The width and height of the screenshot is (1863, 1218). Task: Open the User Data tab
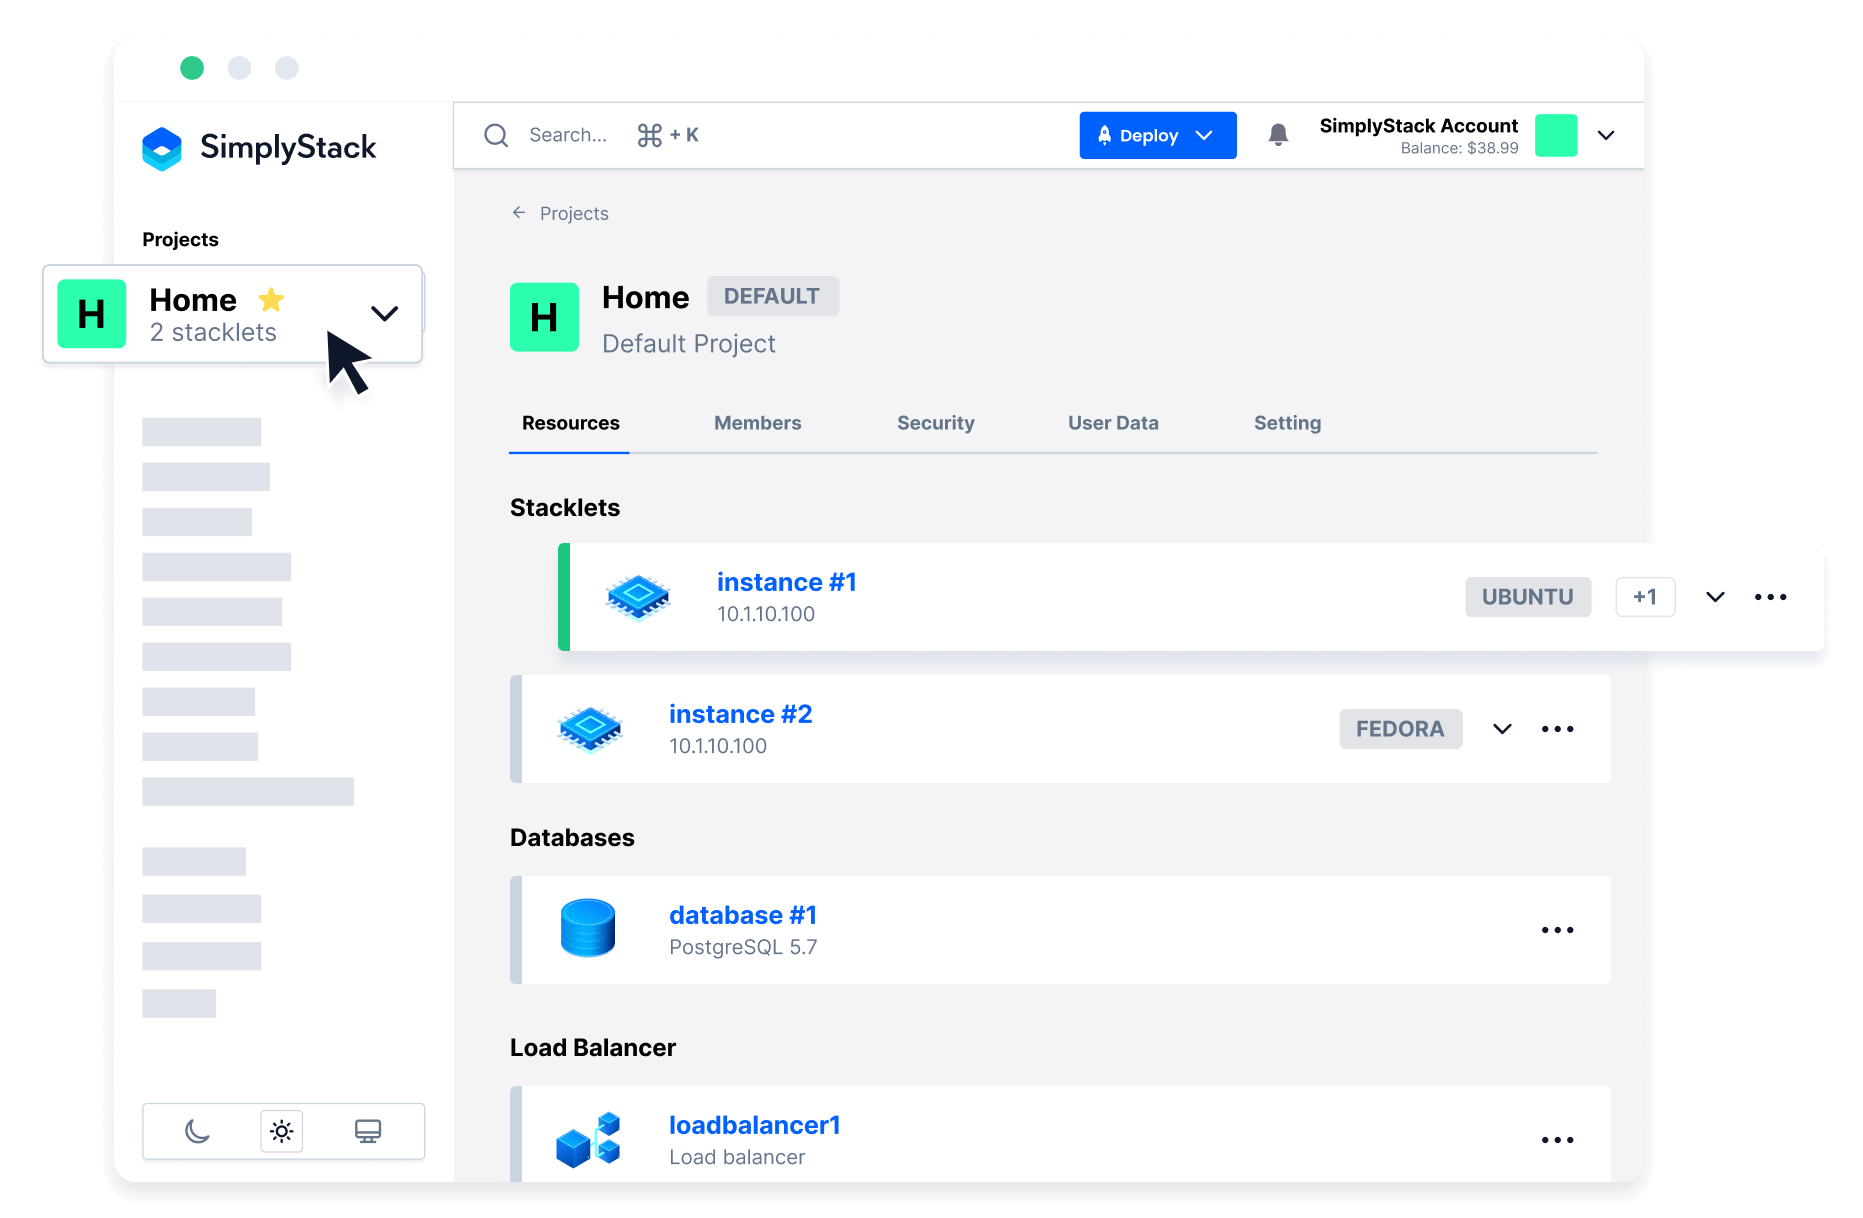click(1113, 423)
